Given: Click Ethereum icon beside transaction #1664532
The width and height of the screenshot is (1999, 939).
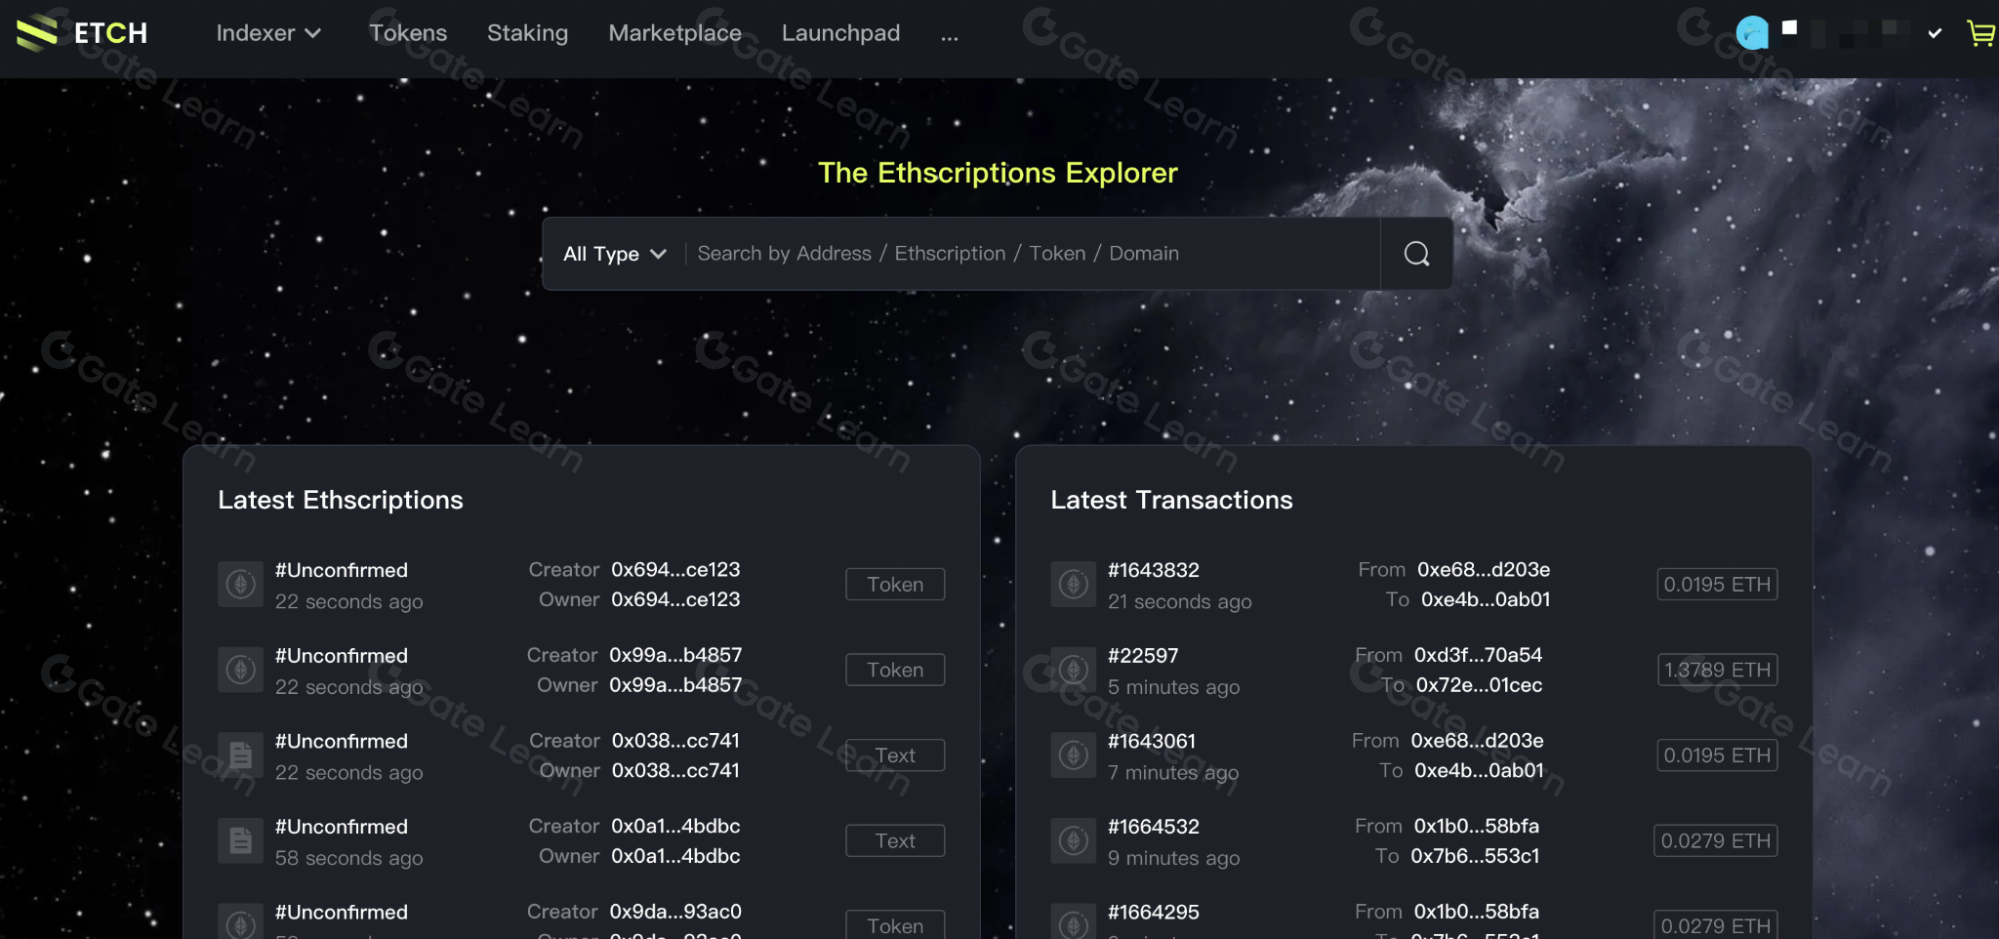Looking at the screenshot, I should (1073, 841).
